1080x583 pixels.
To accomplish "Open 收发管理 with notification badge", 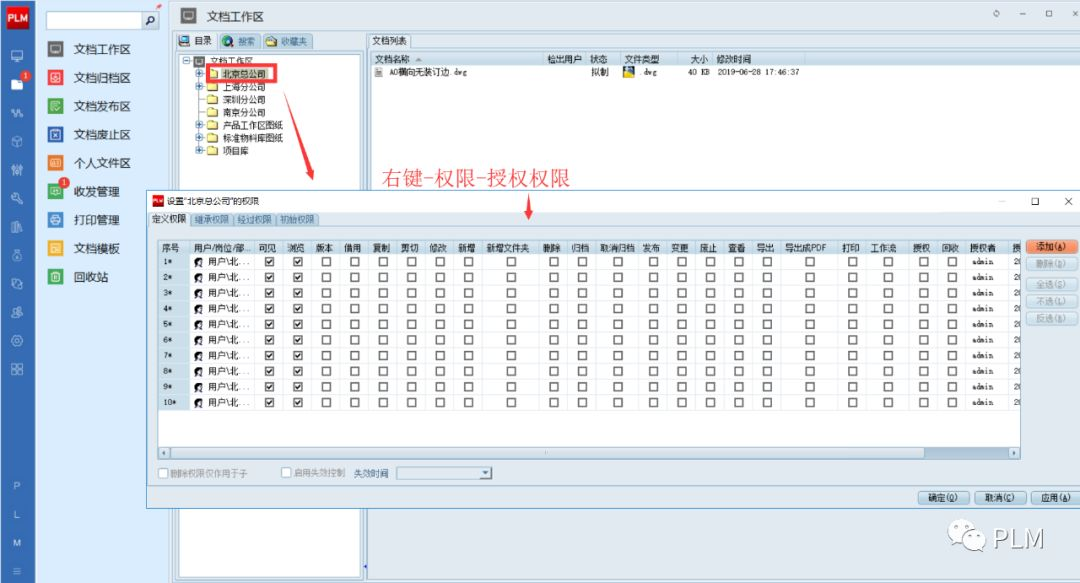I will point(96,192).
